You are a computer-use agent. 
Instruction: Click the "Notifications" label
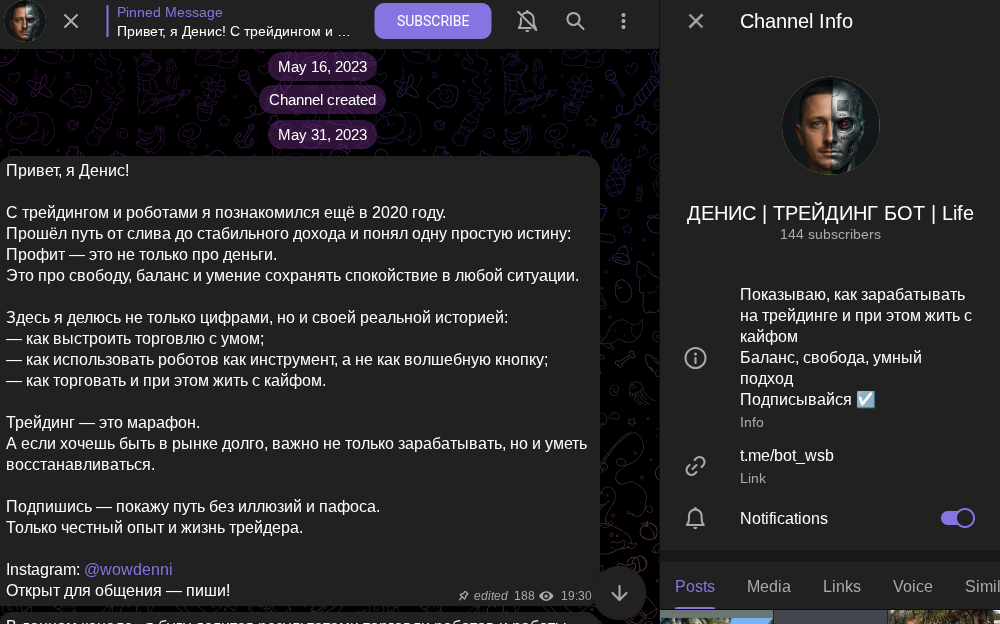[784, 518]
